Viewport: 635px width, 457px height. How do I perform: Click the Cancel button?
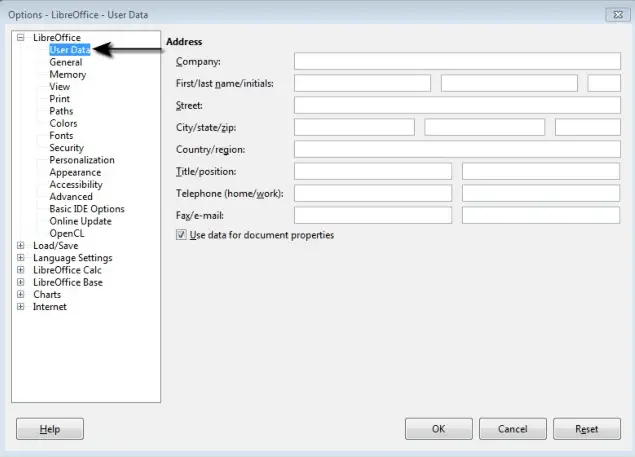[513, 429]
